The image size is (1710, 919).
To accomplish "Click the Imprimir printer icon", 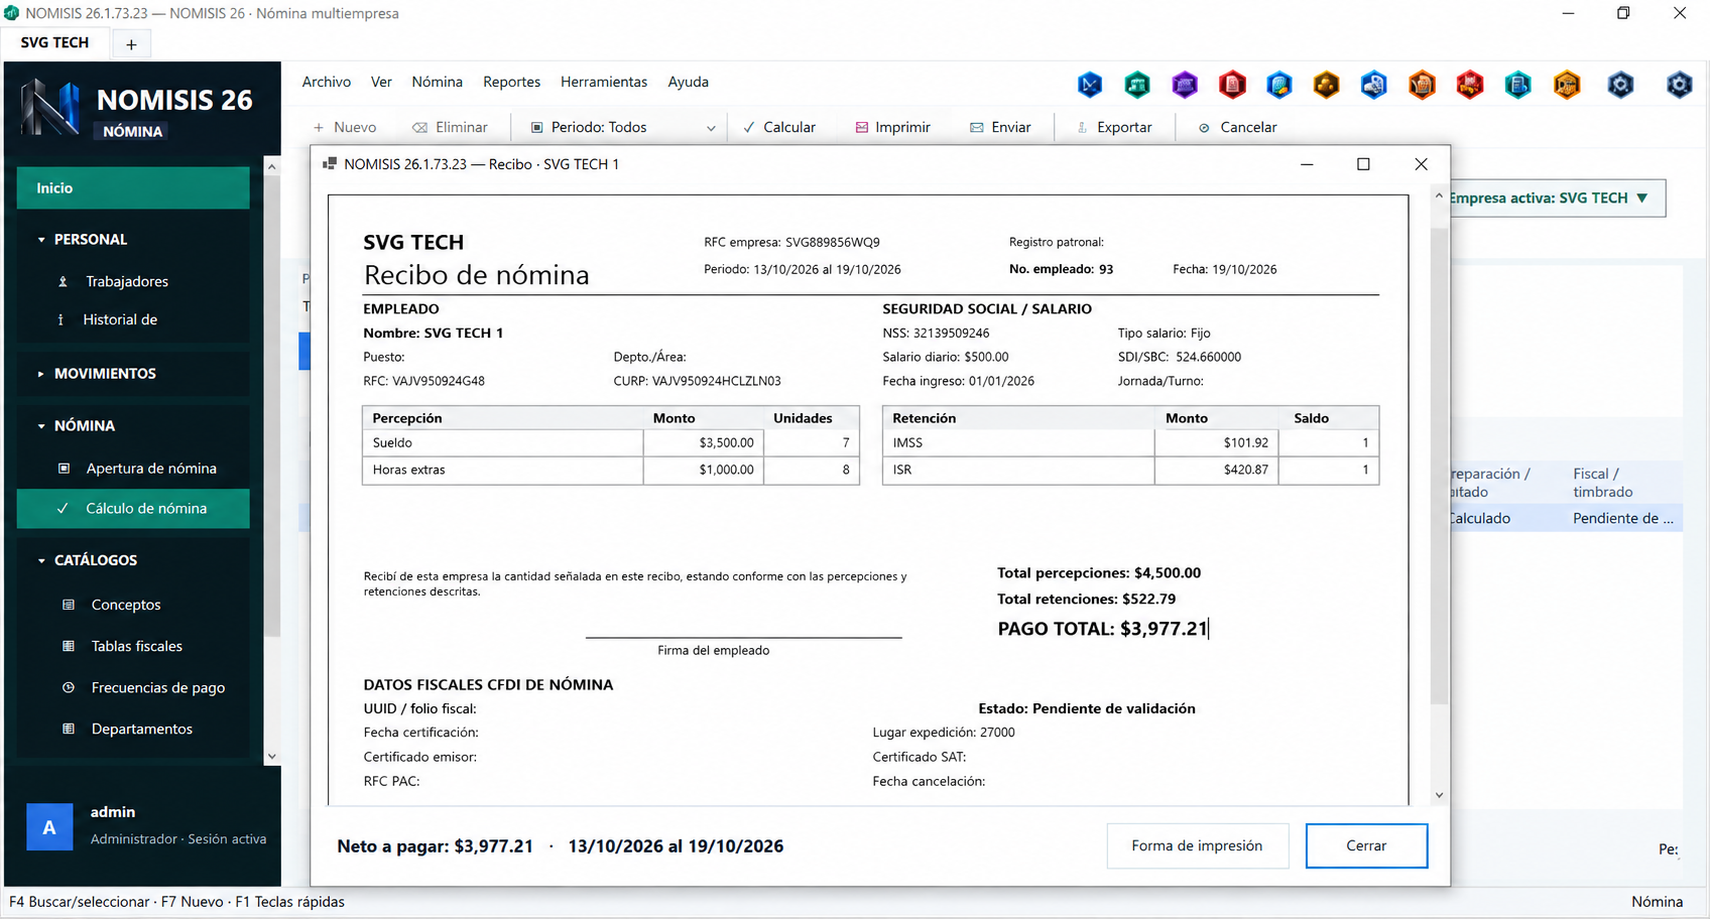I will click(861, 128).
